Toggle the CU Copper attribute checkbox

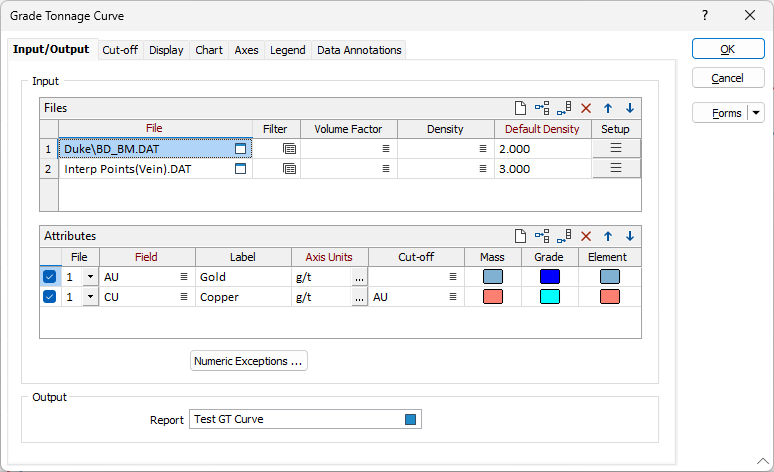[50, 297]
